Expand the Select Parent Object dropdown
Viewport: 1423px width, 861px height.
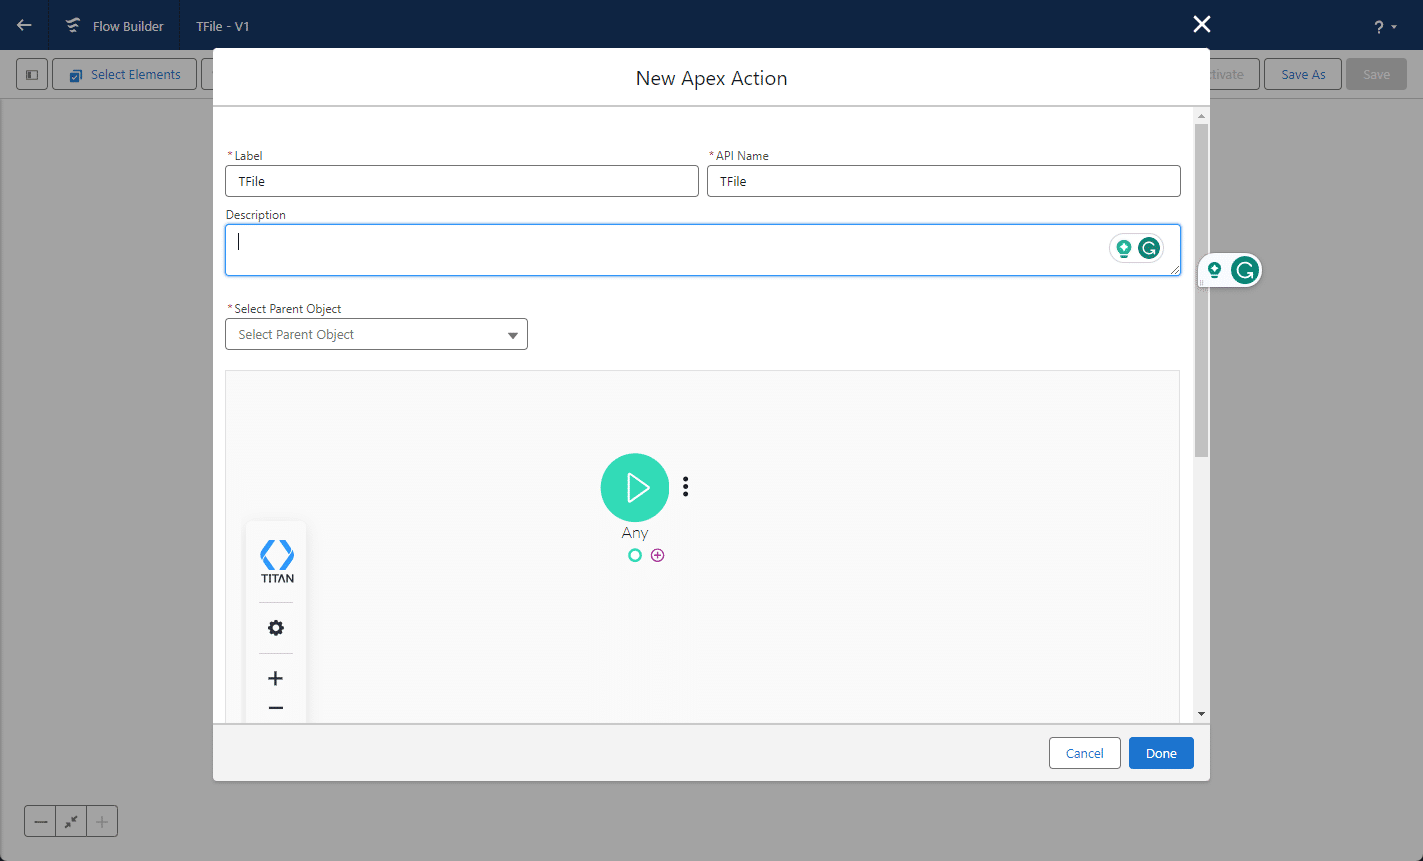coord(376,334)
